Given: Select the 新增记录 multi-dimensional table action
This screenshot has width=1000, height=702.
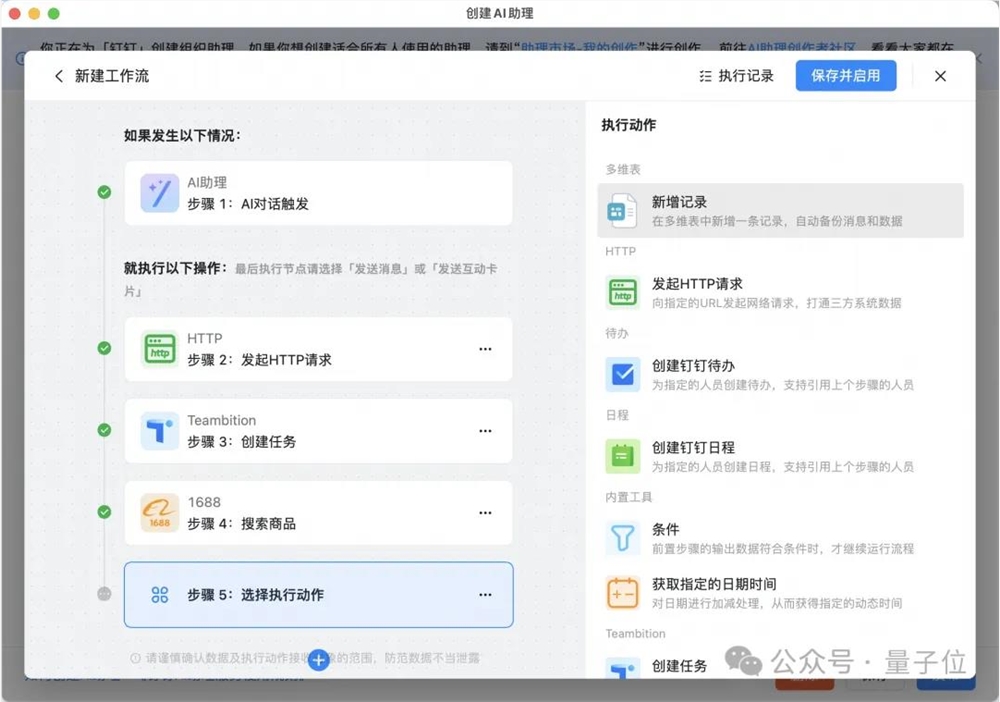Looking at the screenshot, I should pyautogui.click(x=621, y=210).
